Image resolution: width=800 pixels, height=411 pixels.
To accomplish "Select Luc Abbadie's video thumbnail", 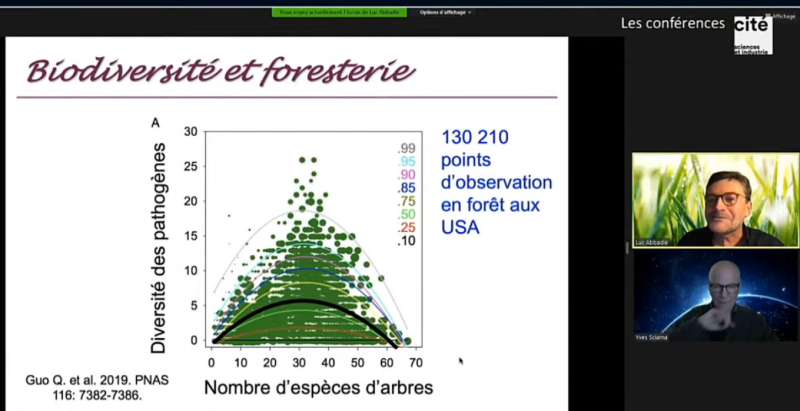I will (715, 200).
